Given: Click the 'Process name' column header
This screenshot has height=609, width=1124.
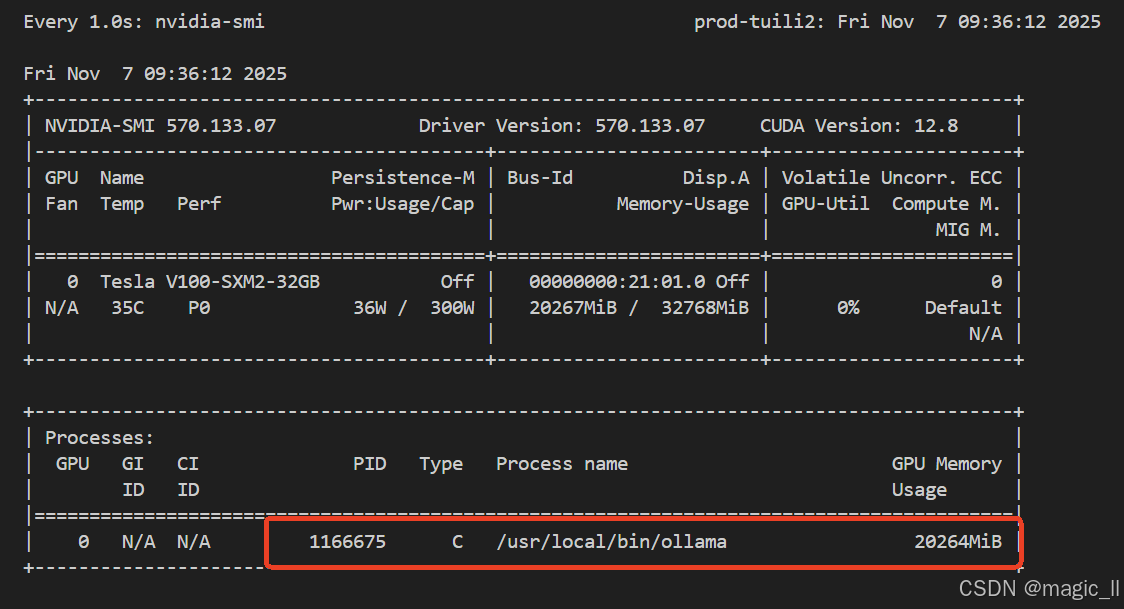Looking at the screenshot, I should (x=562, y=464).
